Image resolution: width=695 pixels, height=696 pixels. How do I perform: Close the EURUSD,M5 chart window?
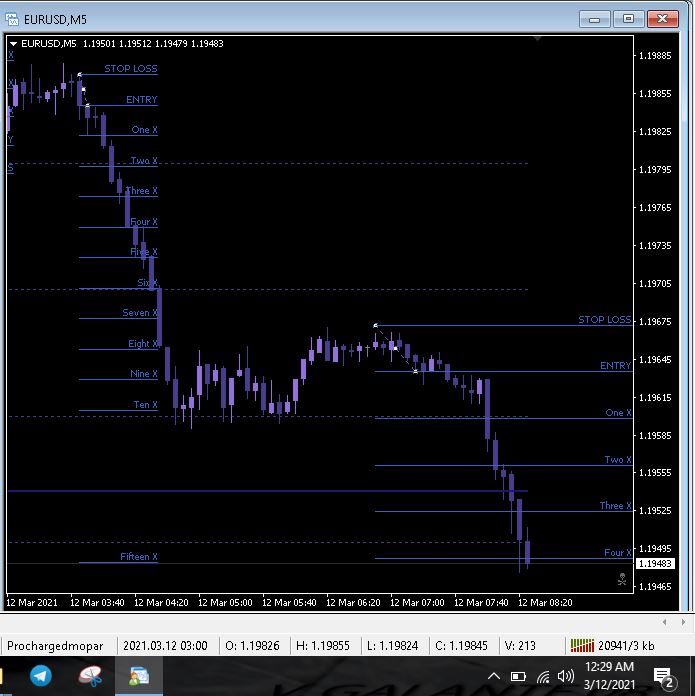coord(663,19)
